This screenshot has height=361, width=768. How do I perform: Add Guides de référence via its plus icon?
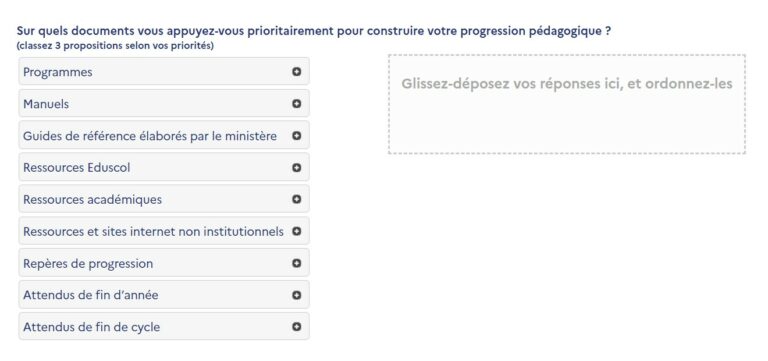pos(296,135)
